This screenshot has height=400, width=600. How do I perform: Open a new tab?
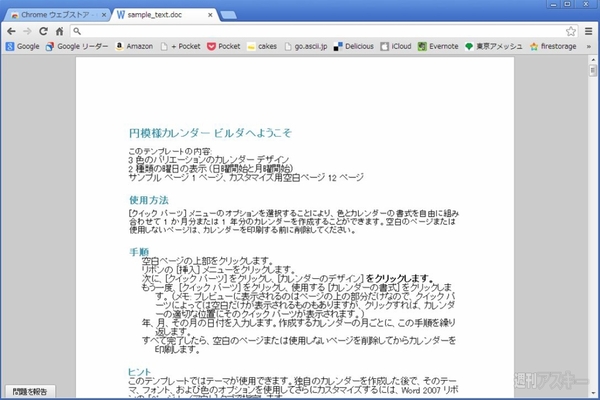[x=228, y=15]
